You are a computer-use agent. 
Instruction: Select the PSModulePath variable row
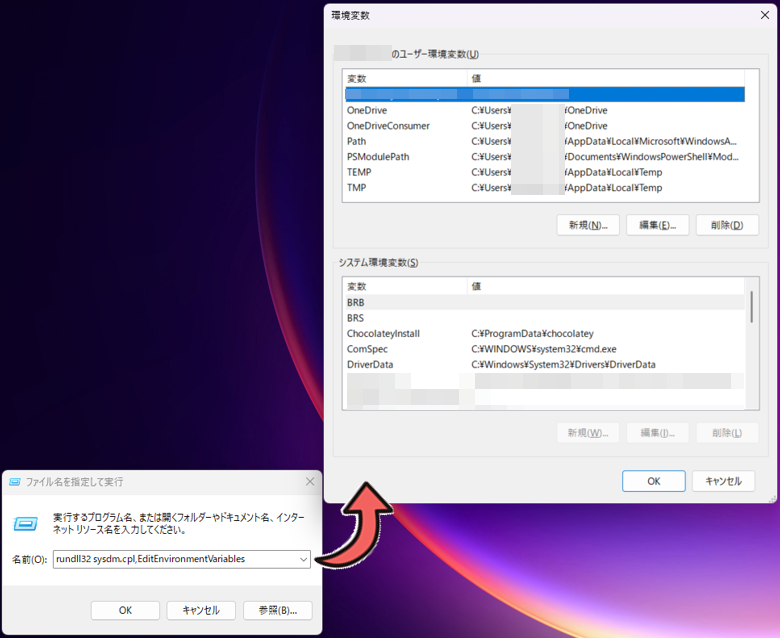pos(545,157)
